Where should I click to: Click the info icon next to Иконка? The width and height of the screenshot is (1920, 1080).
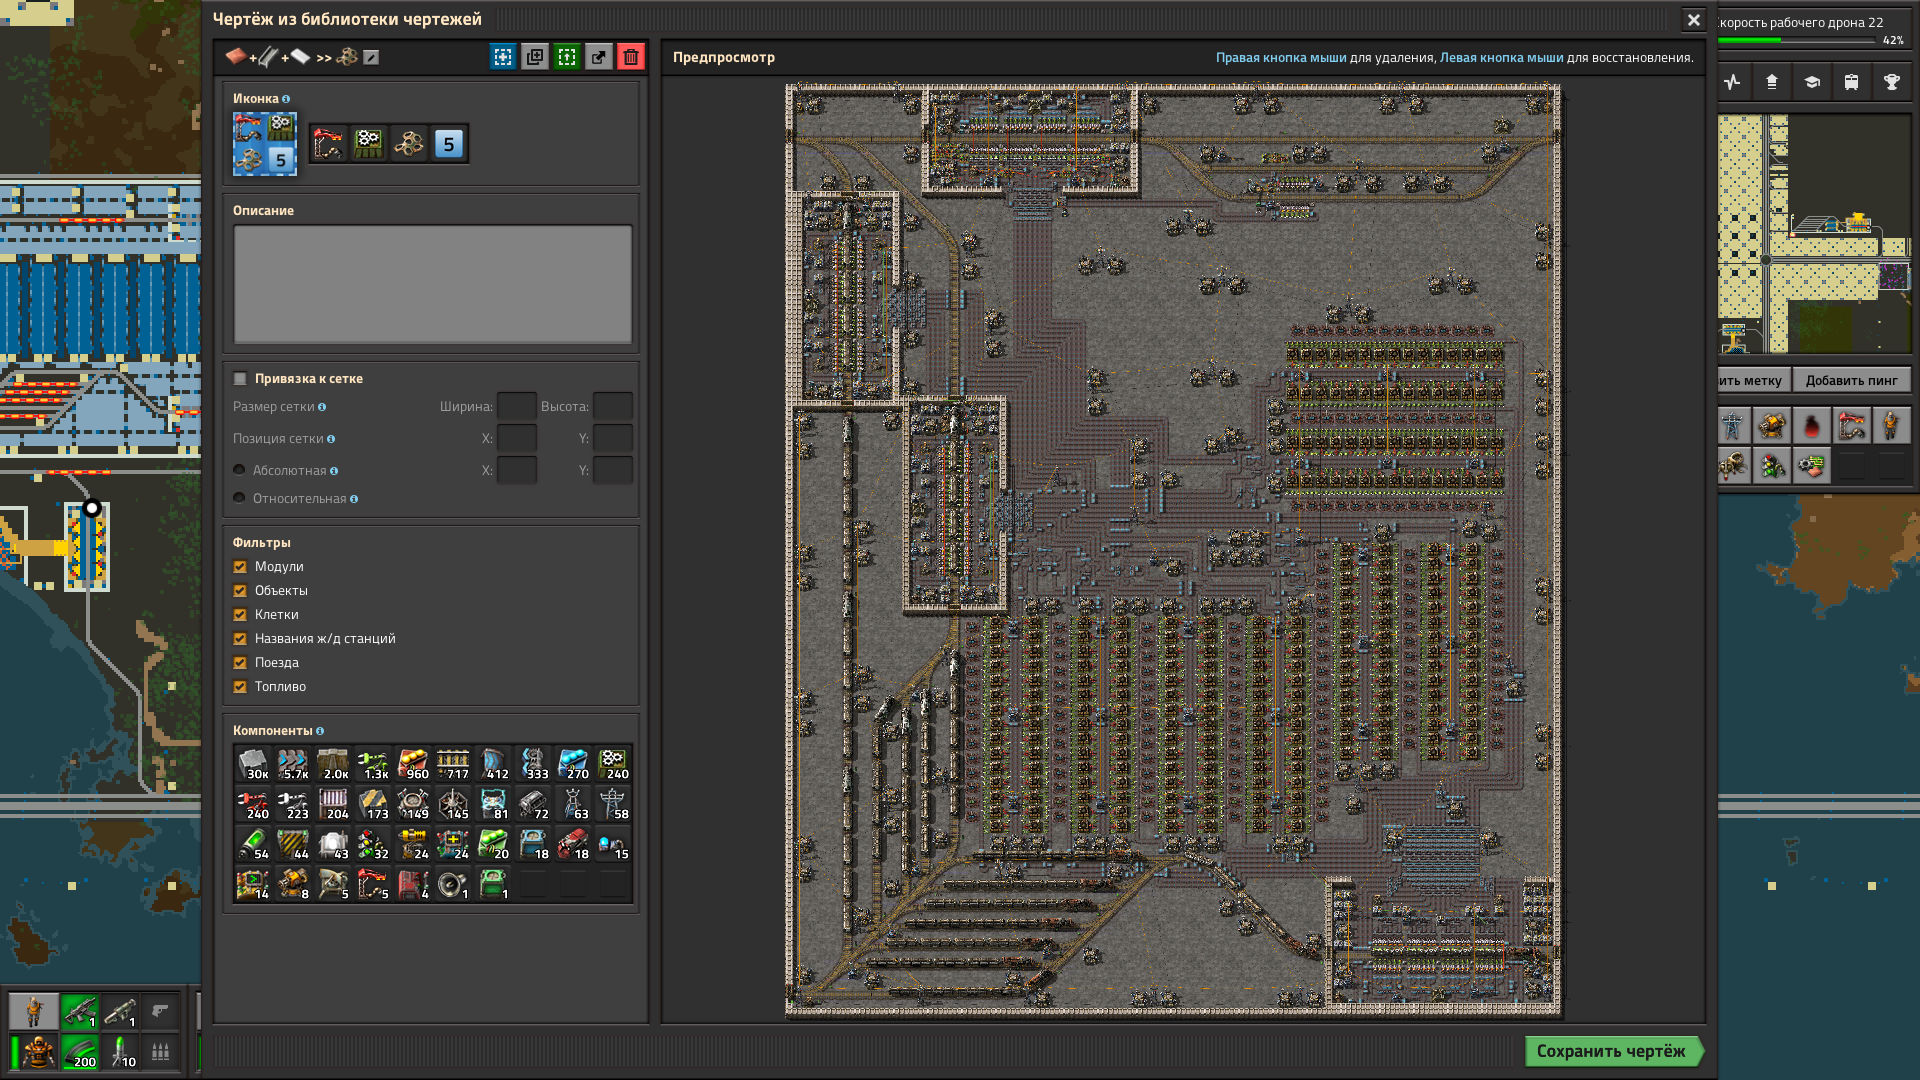(286, 99)
